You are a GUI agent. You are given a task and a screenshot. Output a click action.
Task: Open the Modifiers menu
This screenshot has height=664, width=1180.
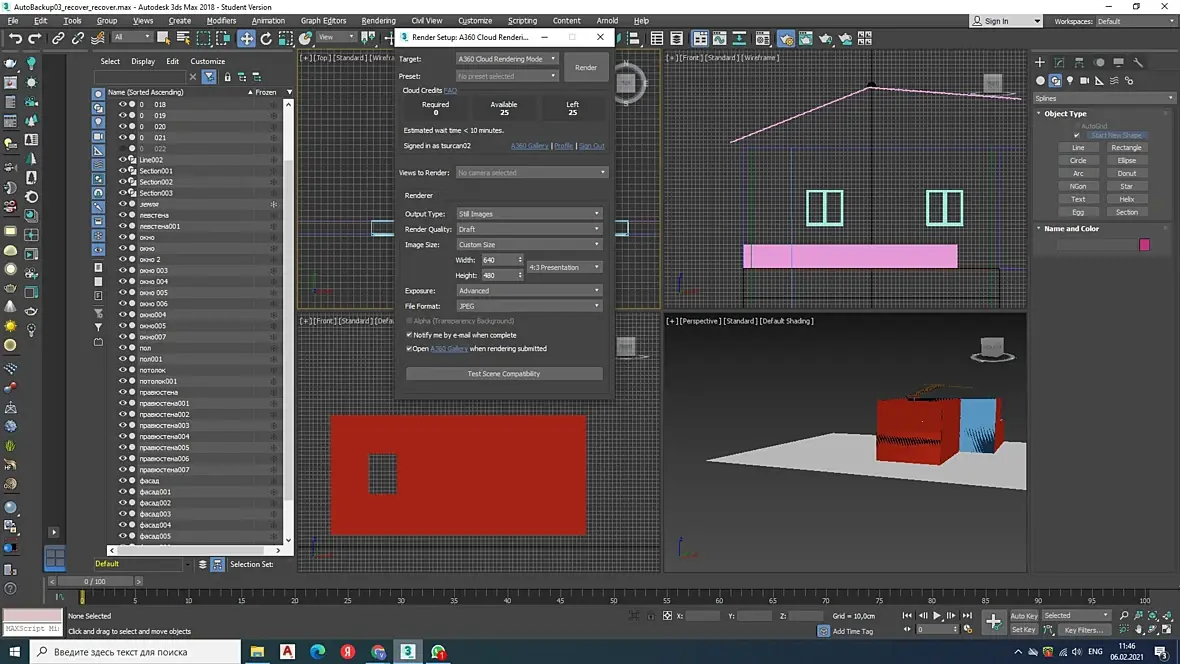point(221,20)
